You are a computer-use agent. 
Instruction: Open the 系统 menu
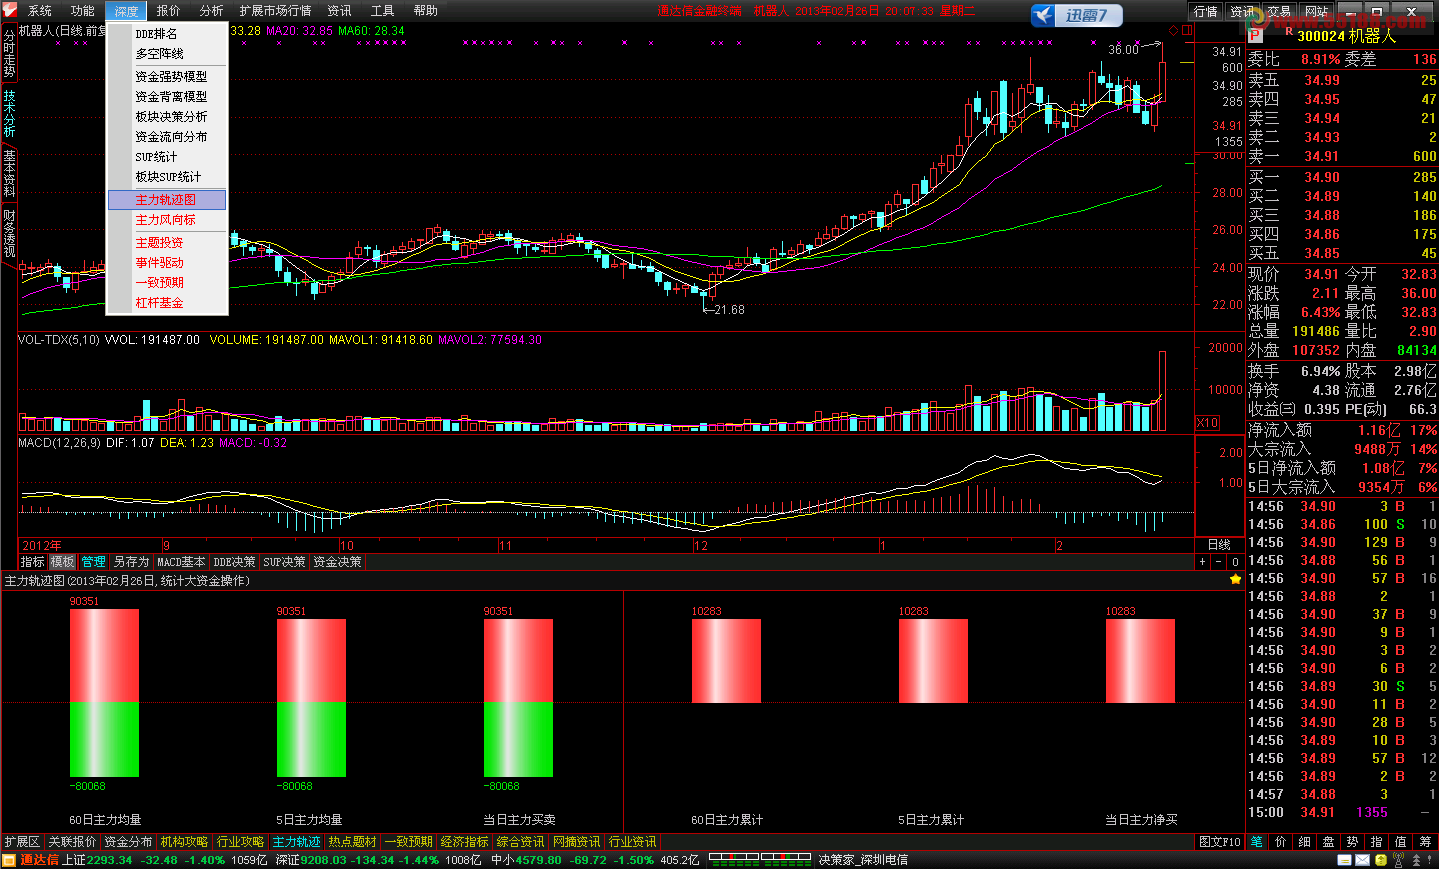[40, 11]
